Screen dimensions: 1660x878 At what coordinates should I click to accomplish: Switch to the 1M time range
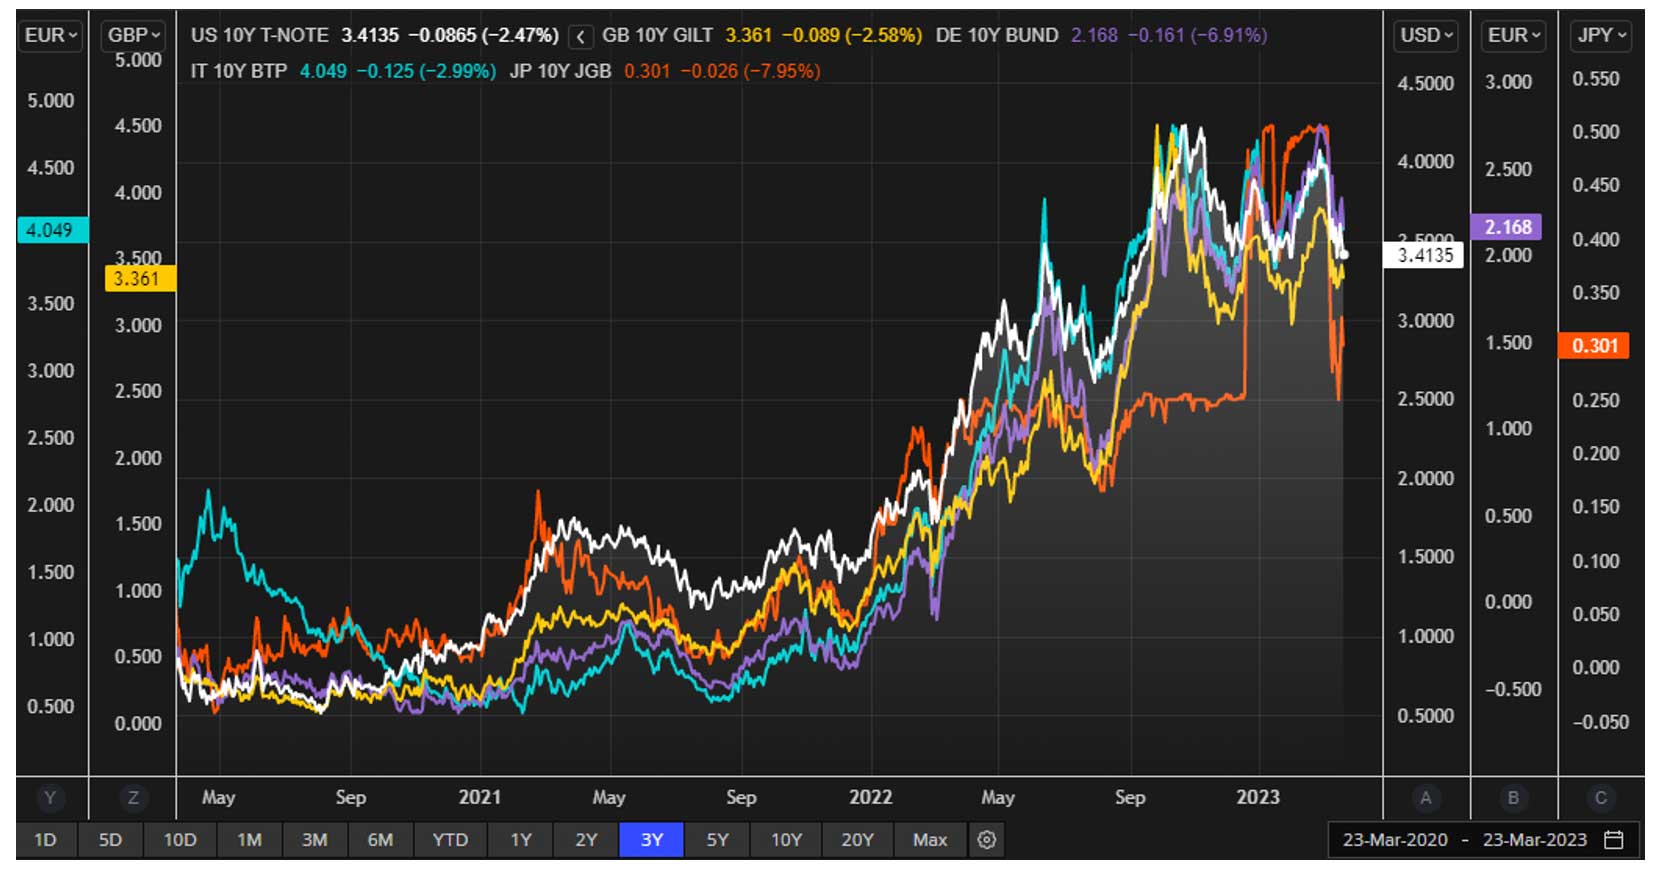[249, 840]
